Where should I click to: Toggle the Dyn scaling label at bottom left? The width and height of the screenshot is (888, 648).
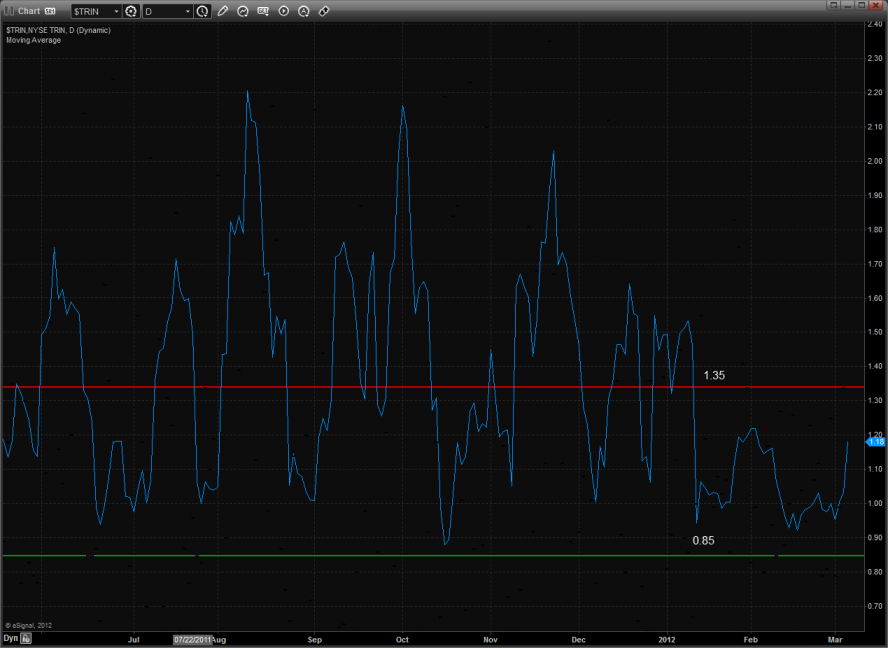10,637
